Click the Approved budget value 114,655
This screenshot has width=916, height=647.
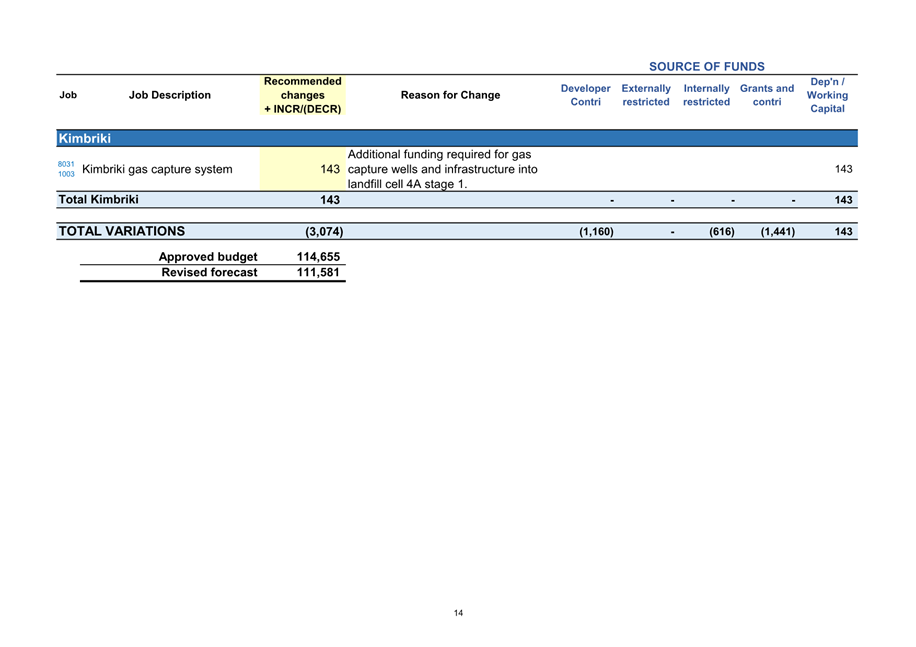tap(319, 257)
